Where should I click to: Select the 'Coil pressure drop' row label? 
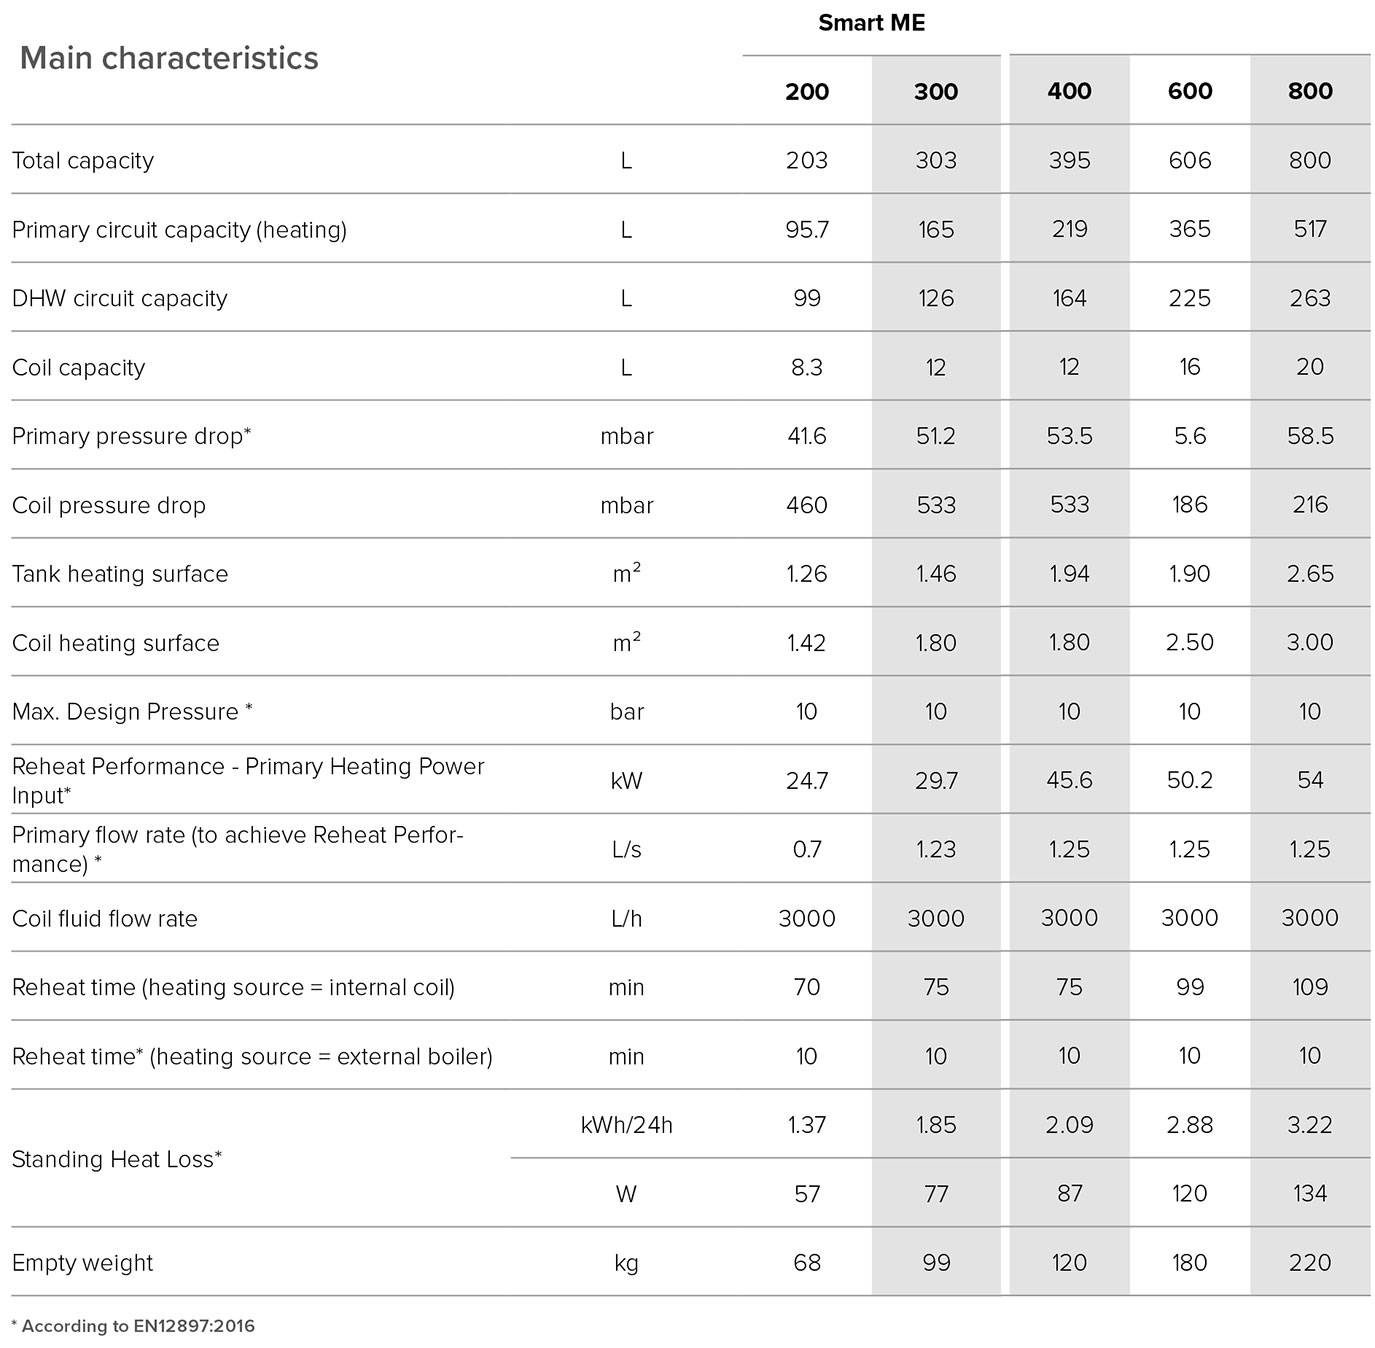click(109, 506)
